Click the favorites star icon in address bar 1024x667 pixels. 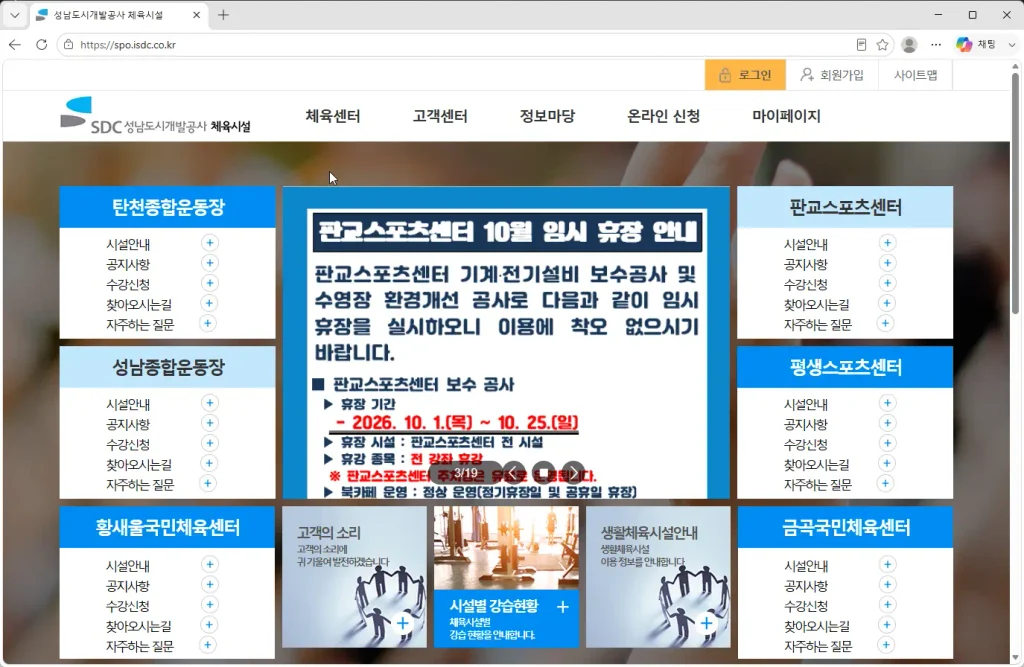882,44
